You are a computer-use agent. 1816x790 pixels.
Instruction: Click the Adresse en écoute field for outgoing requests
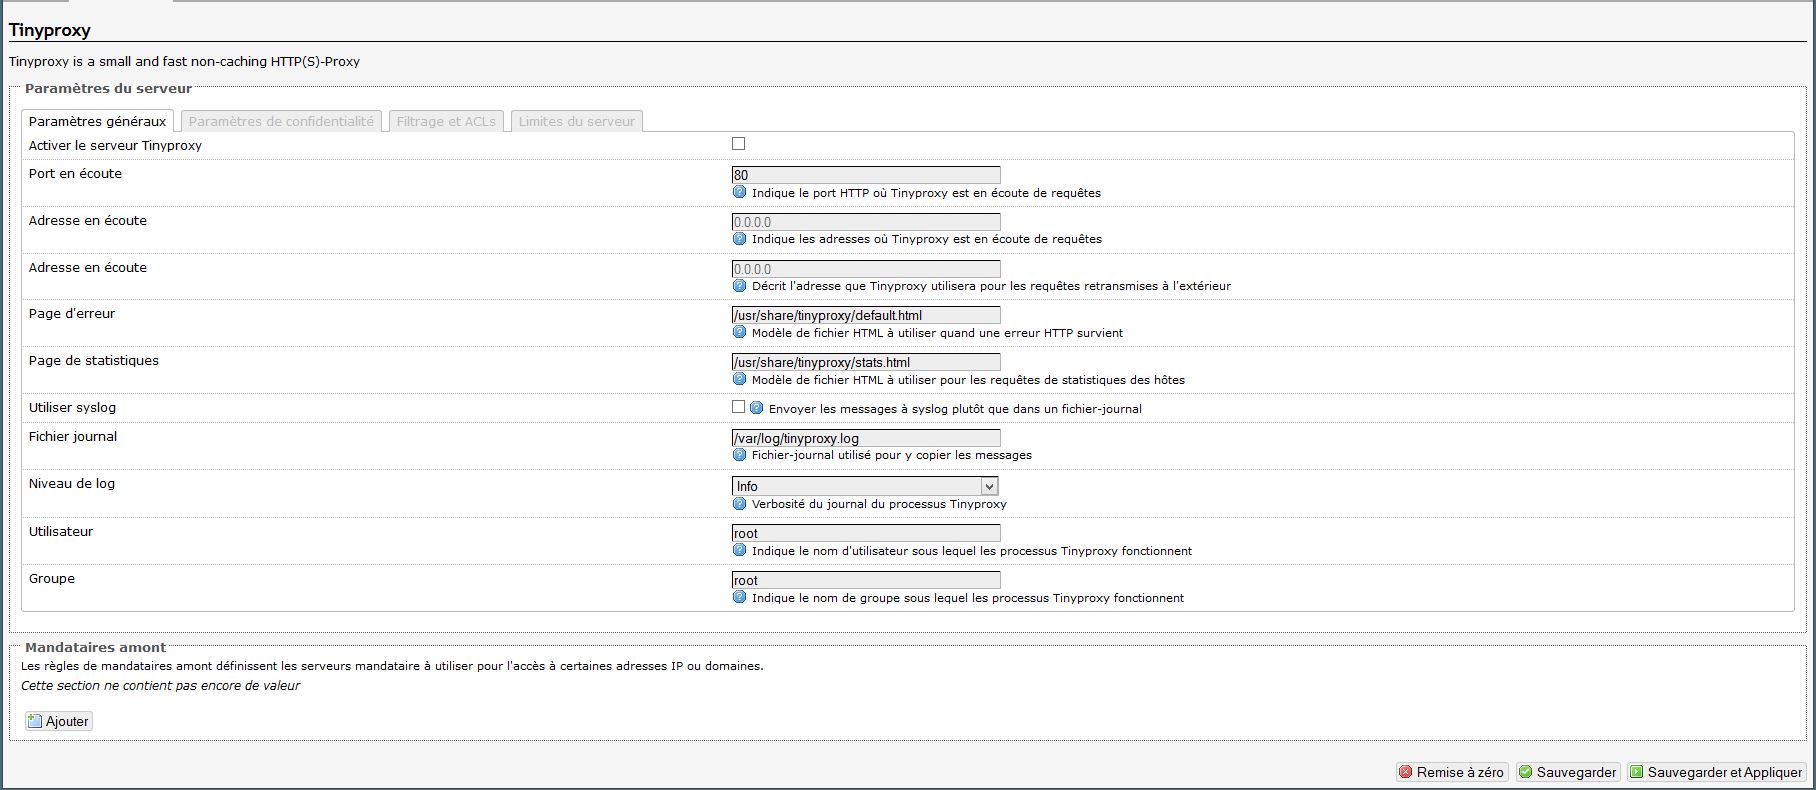(x=866, y=269)
